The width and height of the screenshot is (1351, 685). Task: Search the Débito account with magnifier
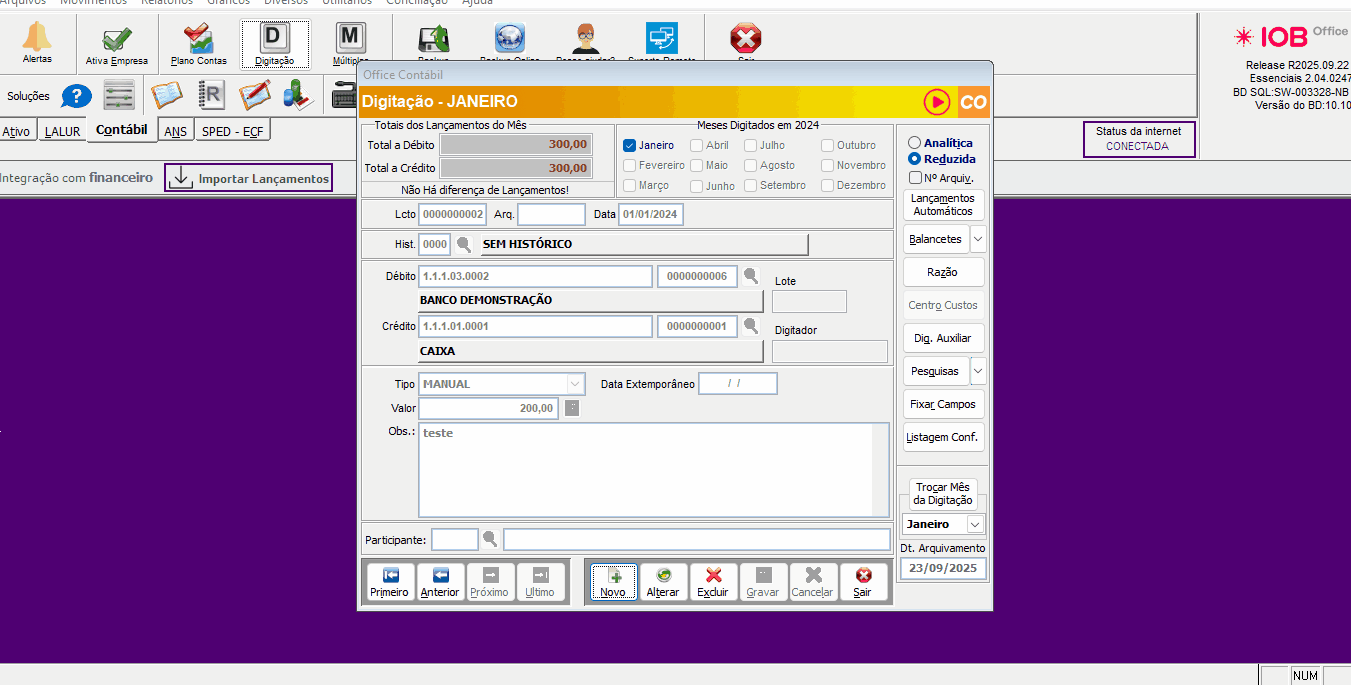pos(751,276)
